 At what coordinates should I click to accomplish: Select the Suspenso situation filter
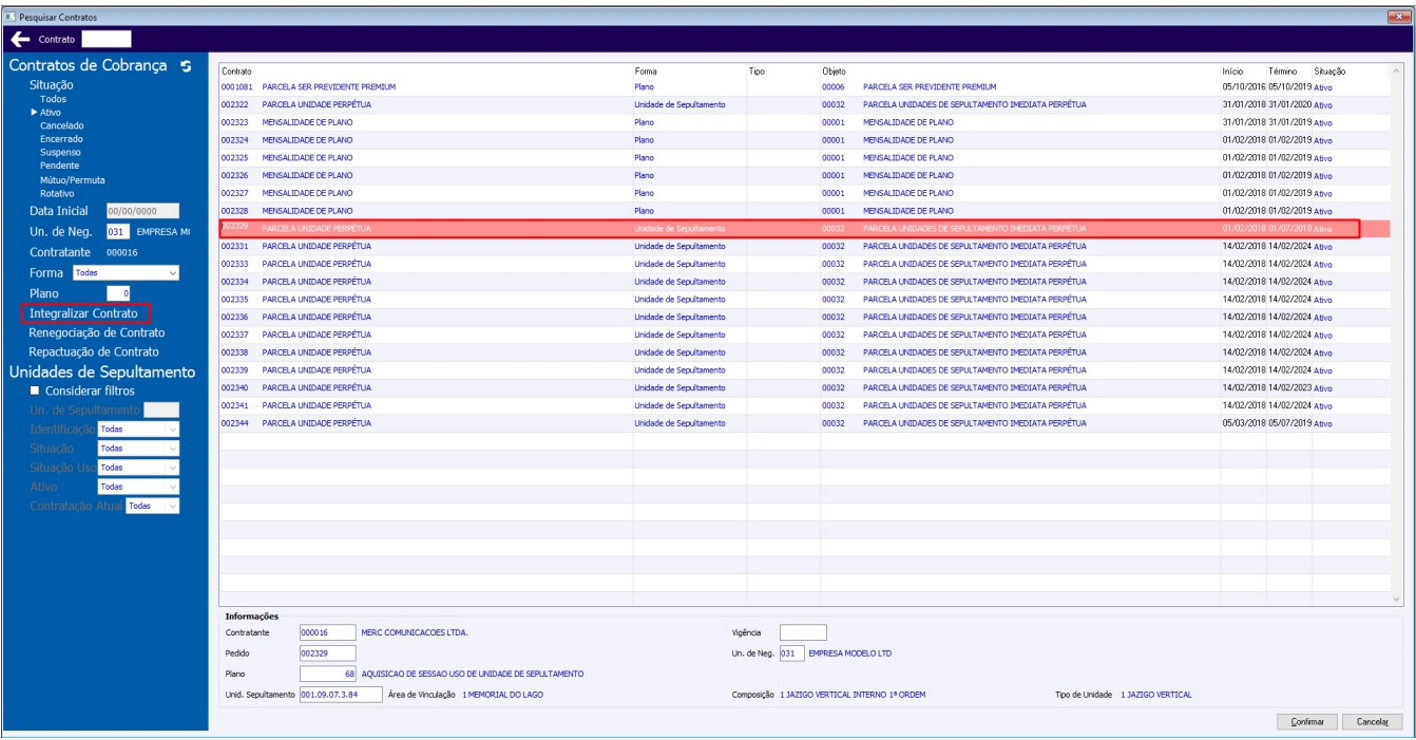coord(60,152)
